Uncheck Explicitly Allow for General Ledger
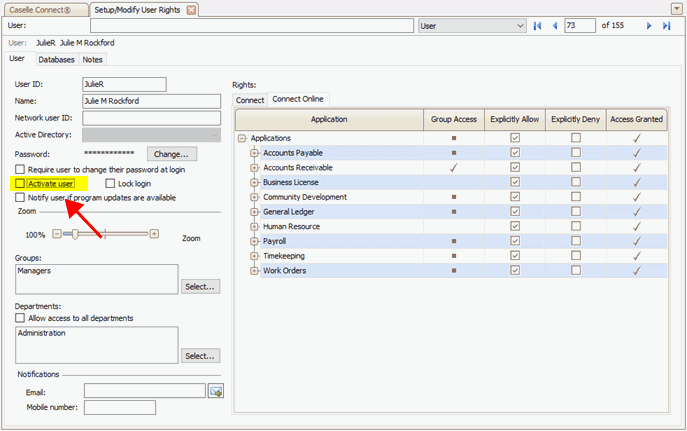Viewport: 687px width, 431px height. (x=515, y=212)
